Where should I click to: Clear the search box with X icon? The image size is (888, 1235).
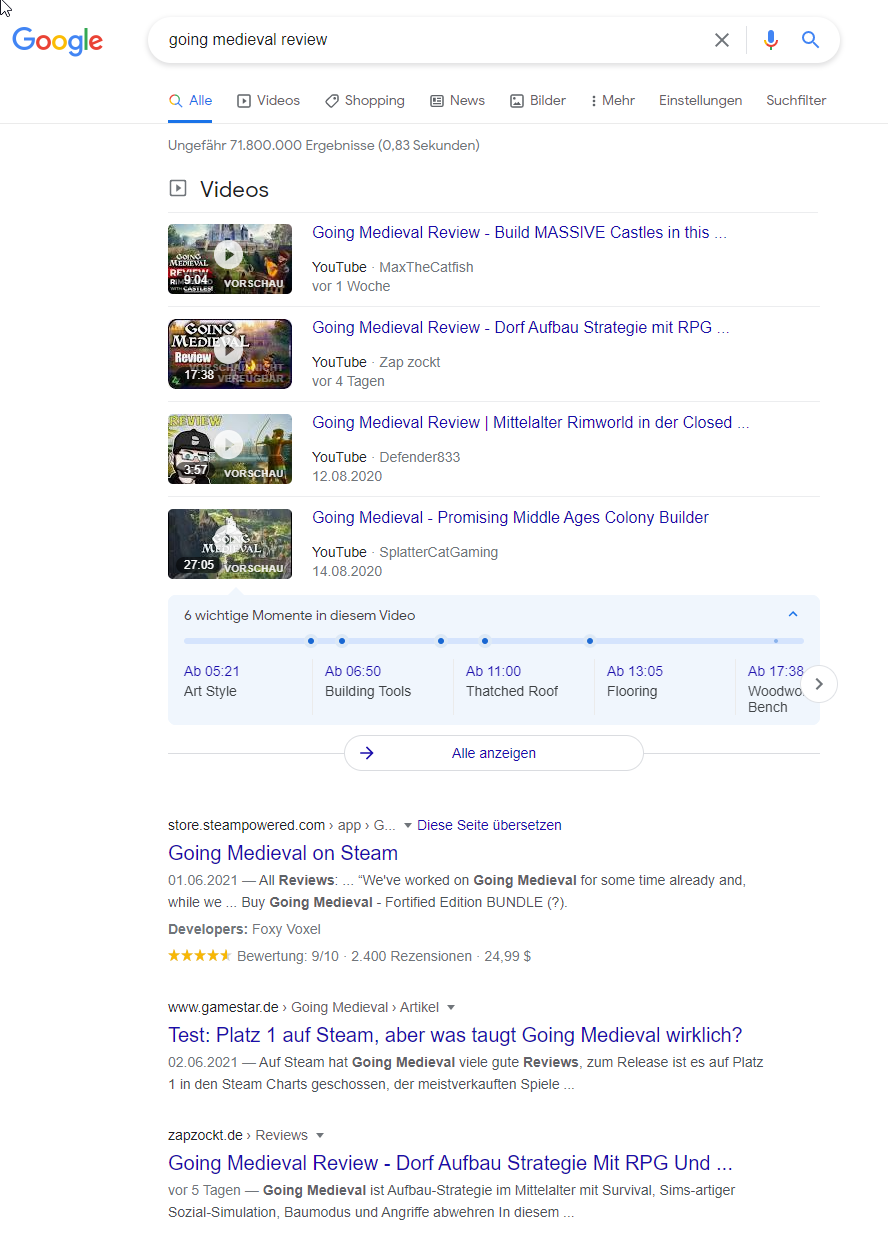pos(721,40)
